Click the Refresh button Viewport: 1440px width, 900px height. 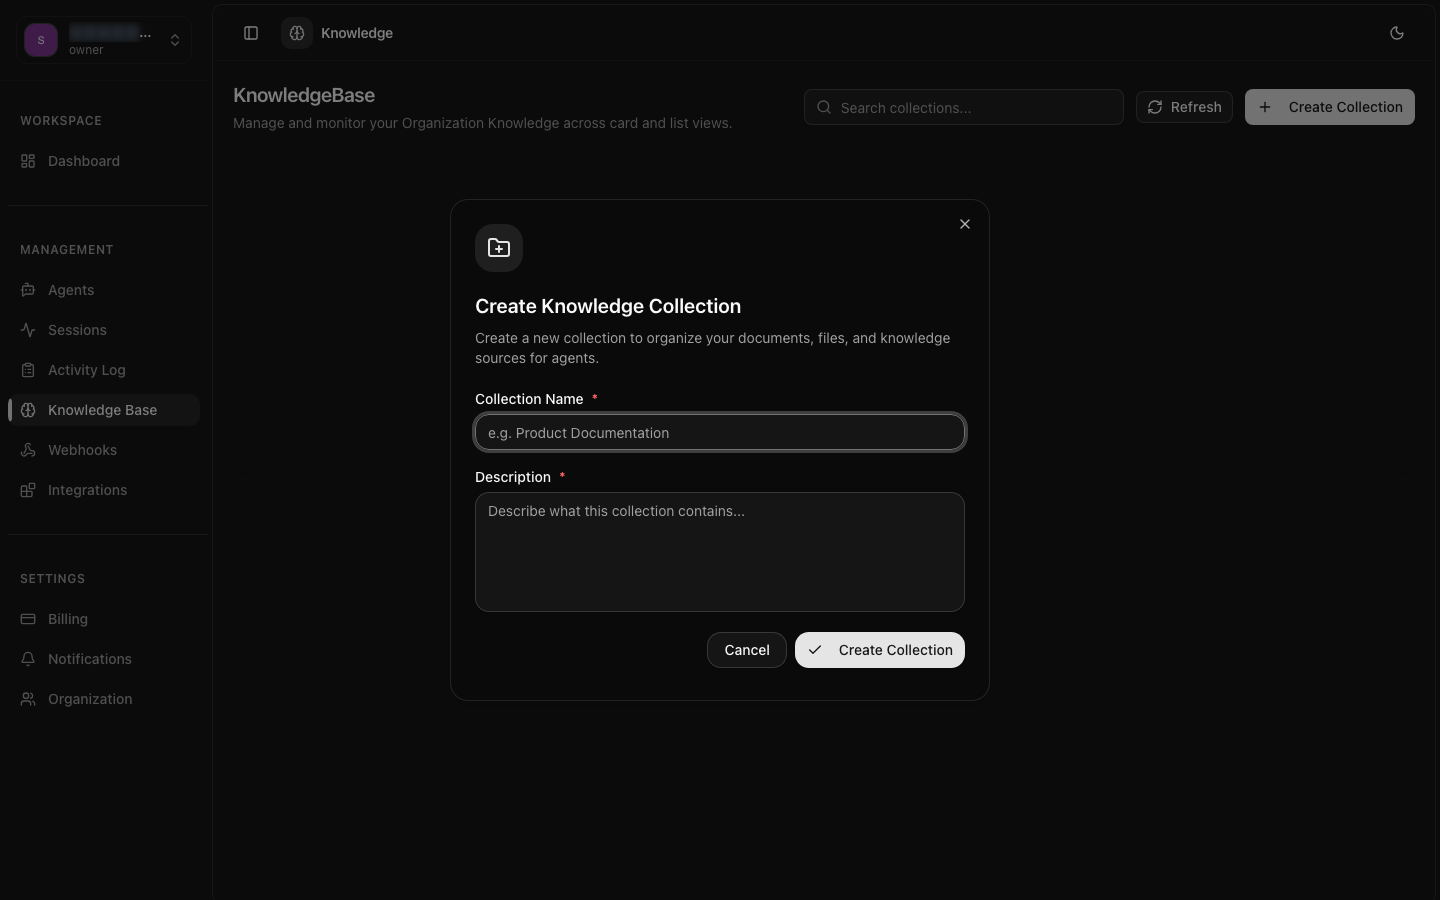[1184, 107]
